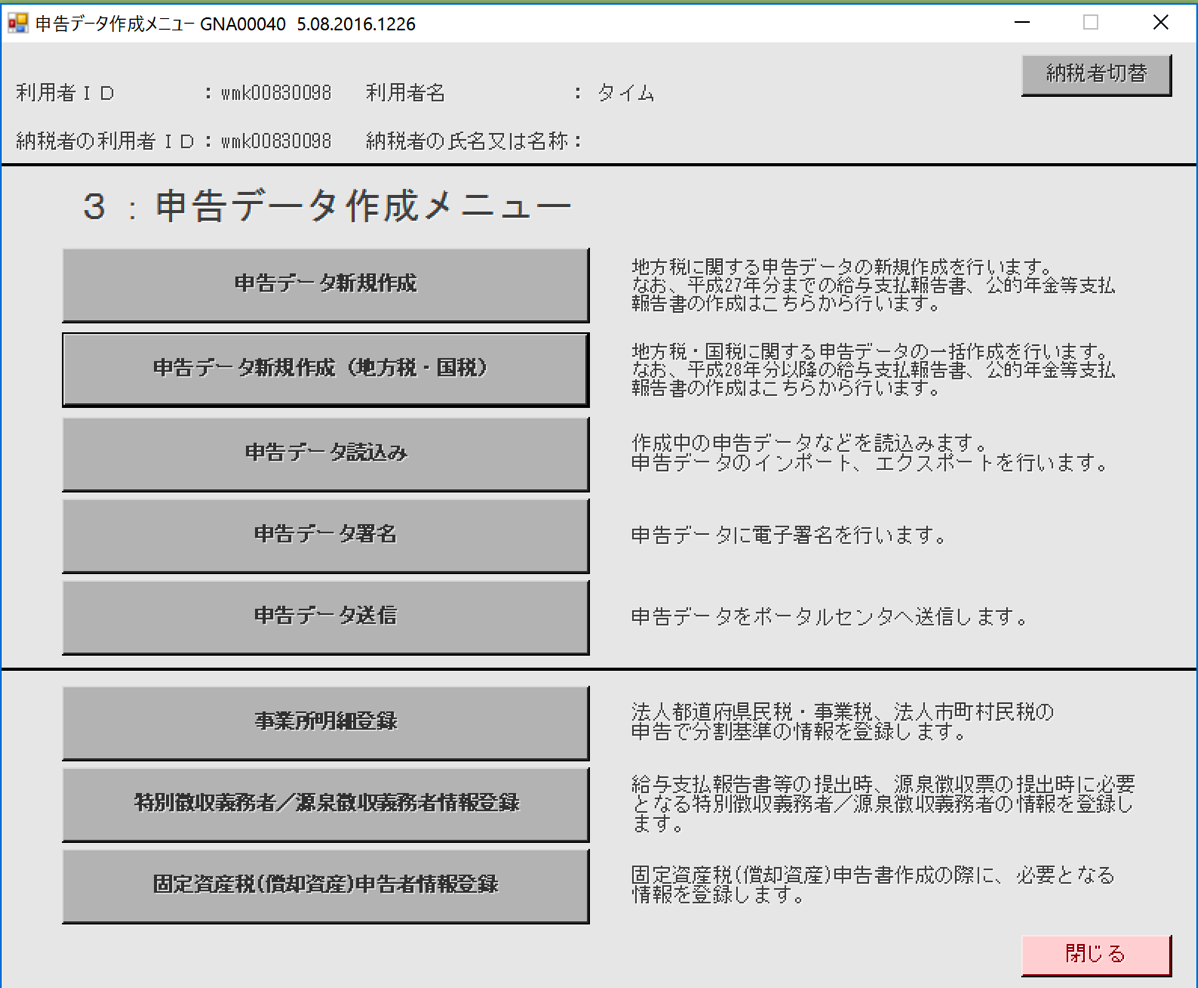The image size is (1198, 988).
Task: Select 特別徴収義務者／源泉徴収義務者情報登録 button
Action: (x=325, y=804)
